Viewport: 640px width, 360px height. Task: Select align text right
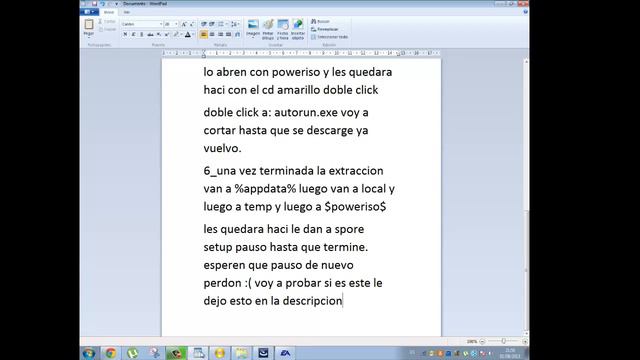220,34
